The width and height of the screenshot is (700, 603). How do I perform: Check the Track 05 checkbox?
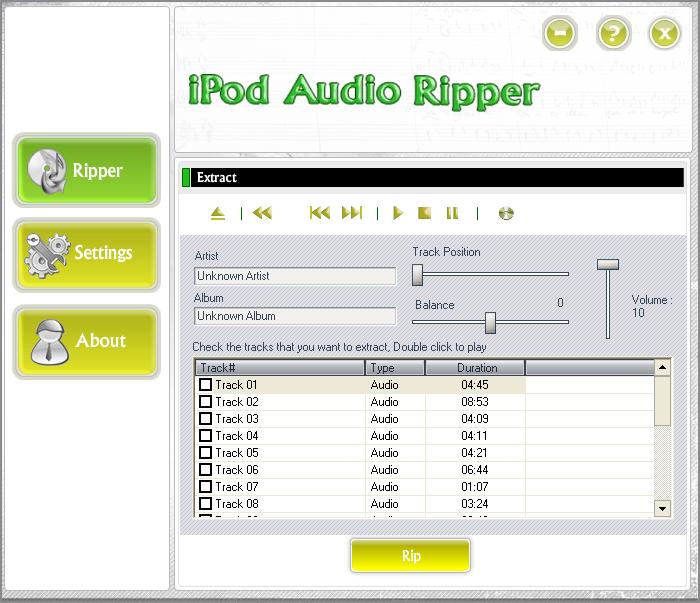pos(205,453)
